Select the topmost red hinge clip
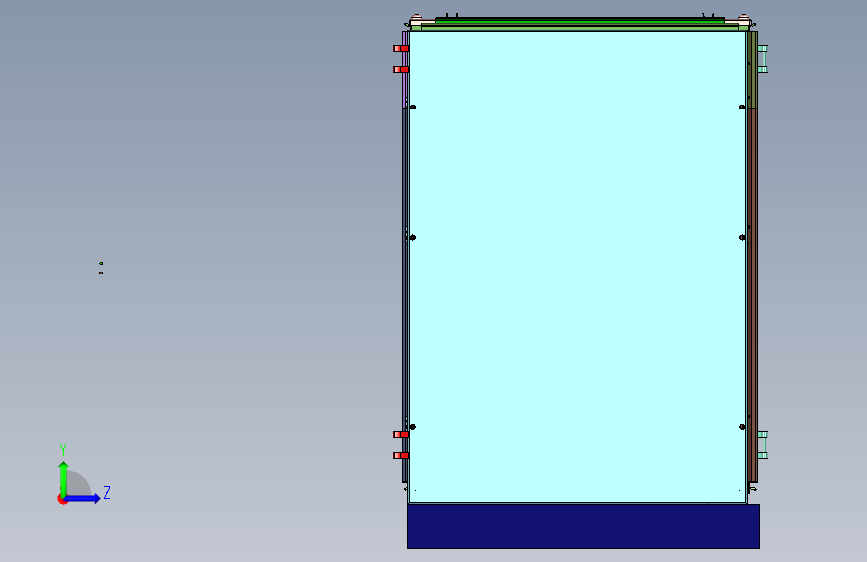Screen dimensions: 867x562 tap(401, 49)
